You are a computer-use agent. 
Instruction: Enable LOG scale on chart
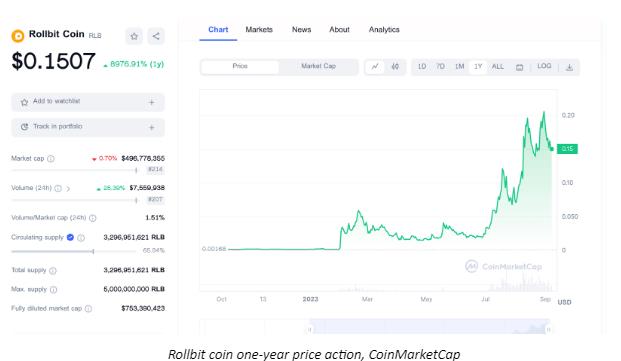coord(544,66)
